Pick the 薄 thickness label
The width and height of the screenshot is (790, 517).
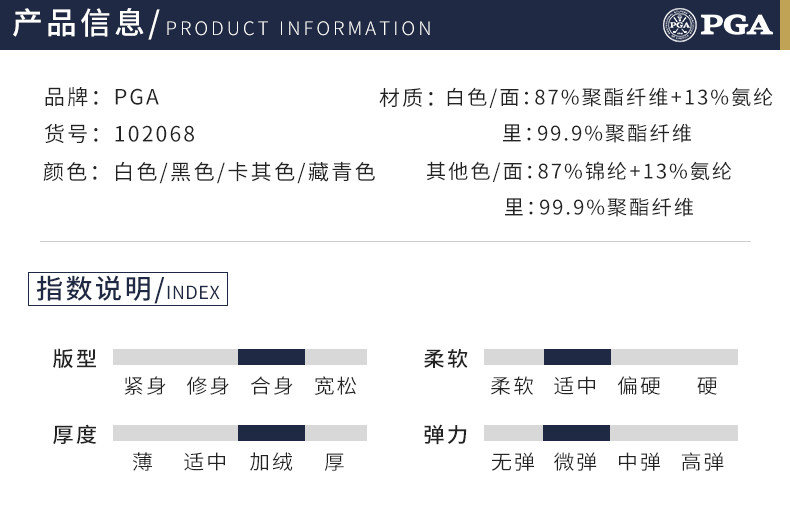click(x=143, y=462)
